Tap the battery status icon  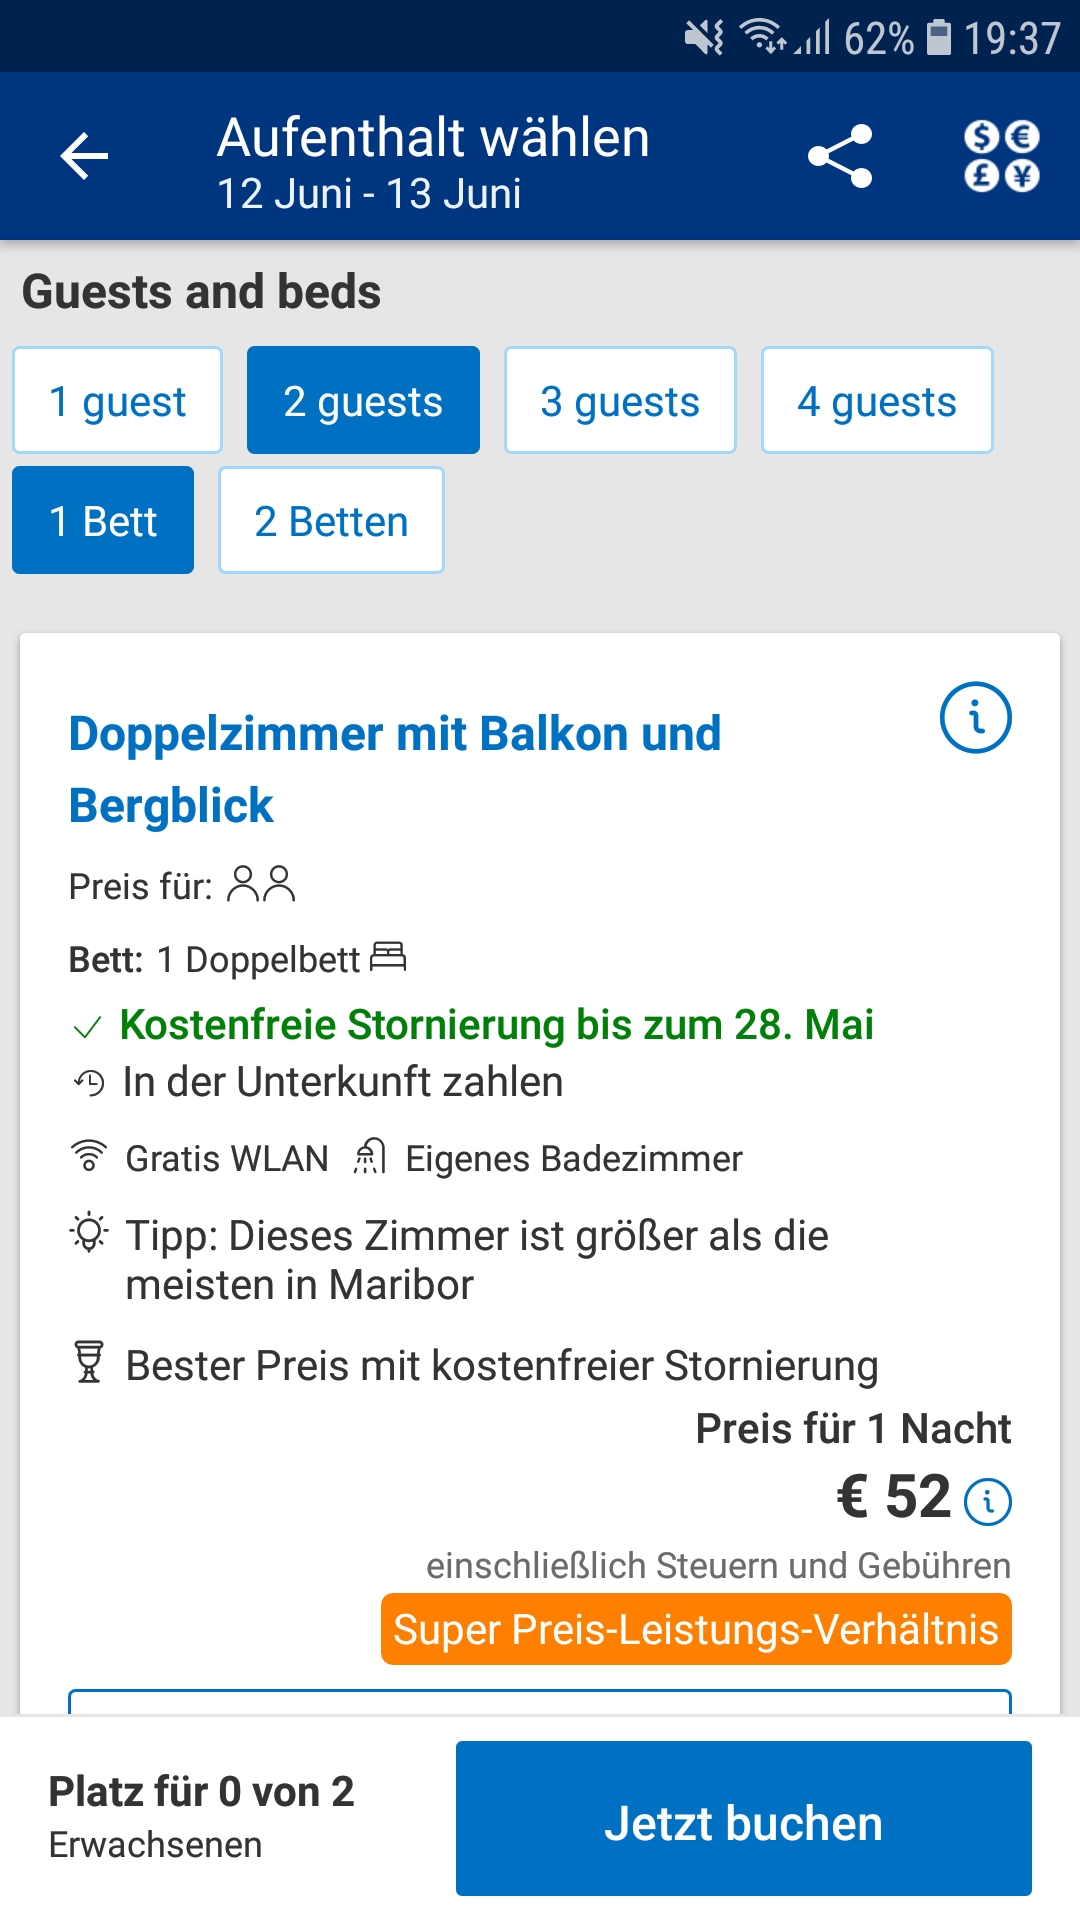pos(938,38)
